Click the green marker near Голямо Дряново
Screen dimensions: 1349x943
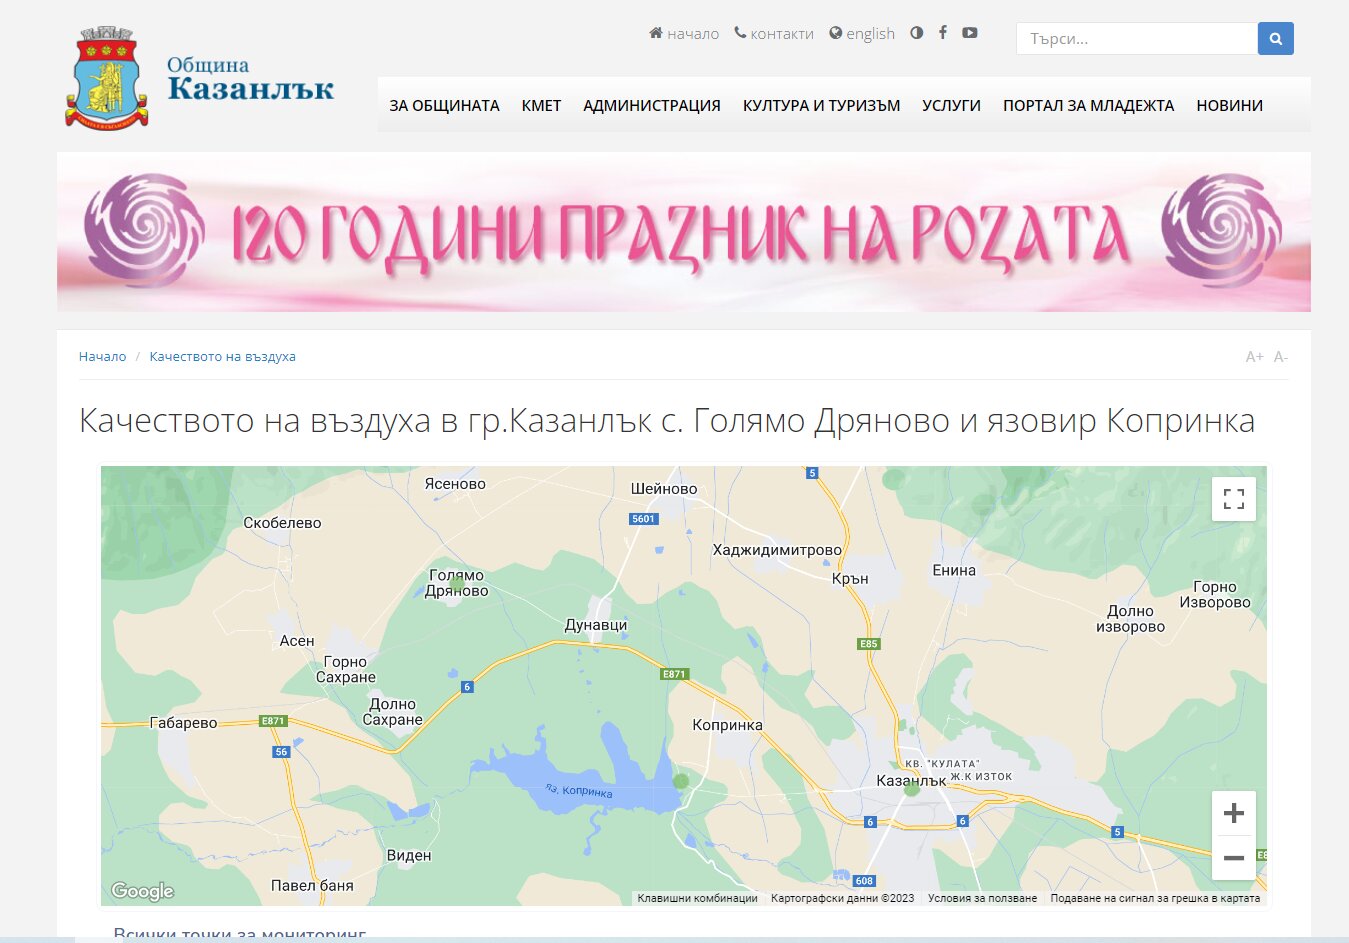tap(457, 584)
